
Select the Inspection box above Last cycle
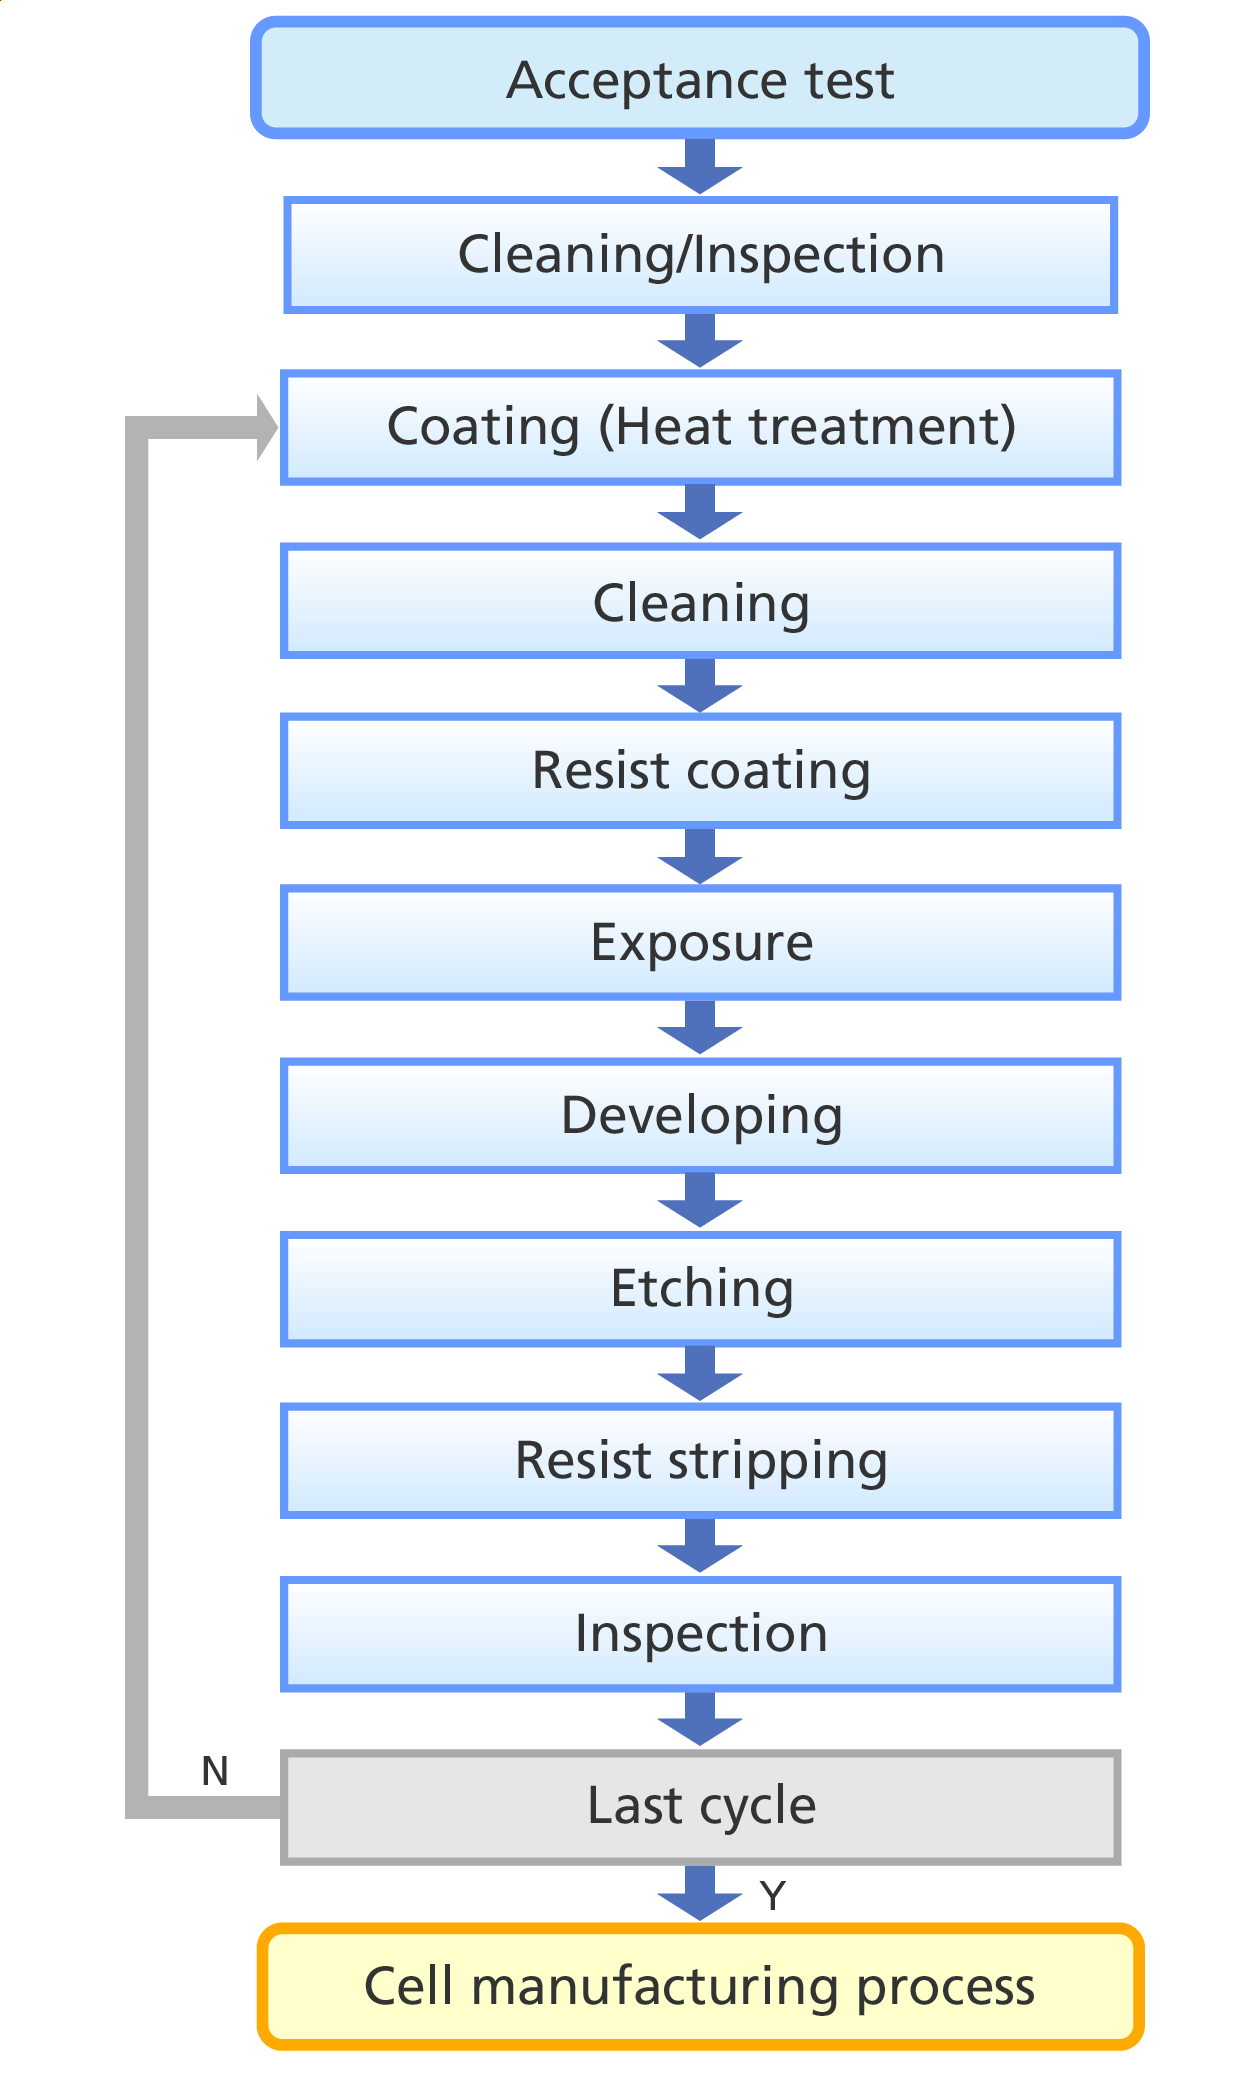(700, 1634)
